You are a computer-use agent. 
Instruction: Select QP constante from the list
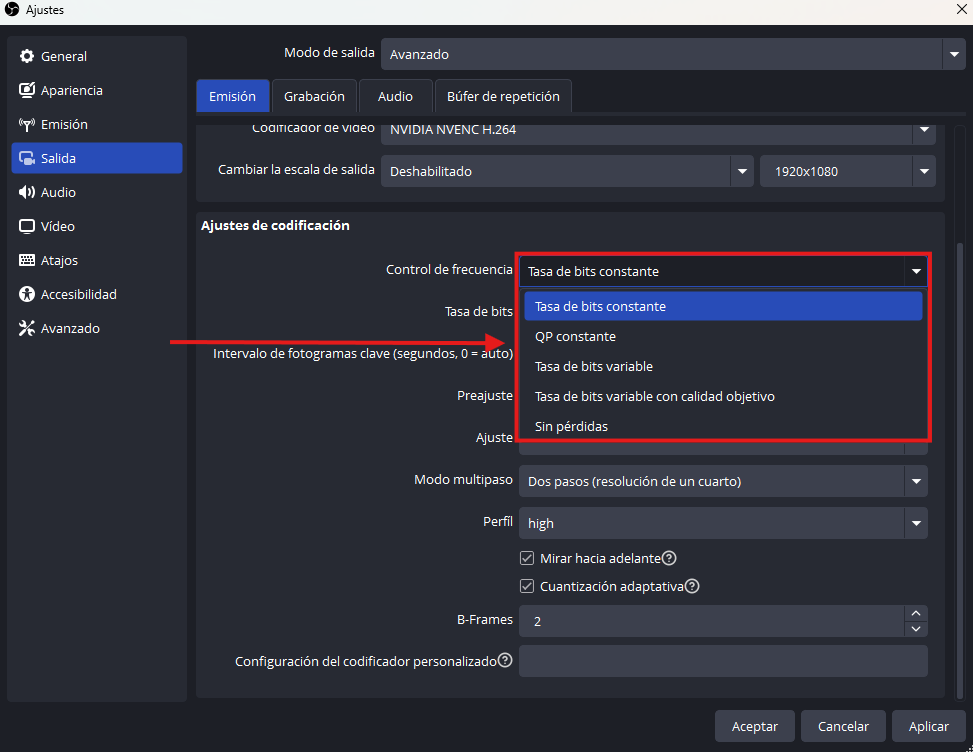coord(575,337)
